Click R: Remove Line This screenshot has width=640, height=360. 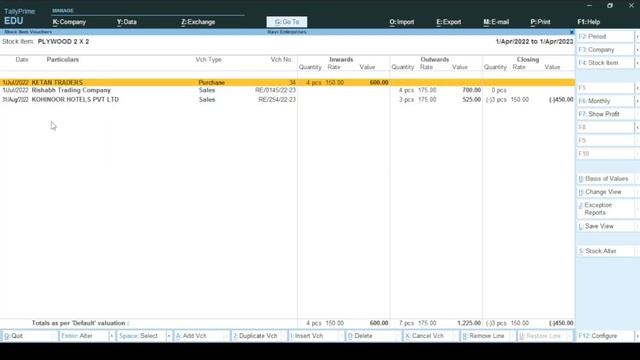click(x=485, y=336)
